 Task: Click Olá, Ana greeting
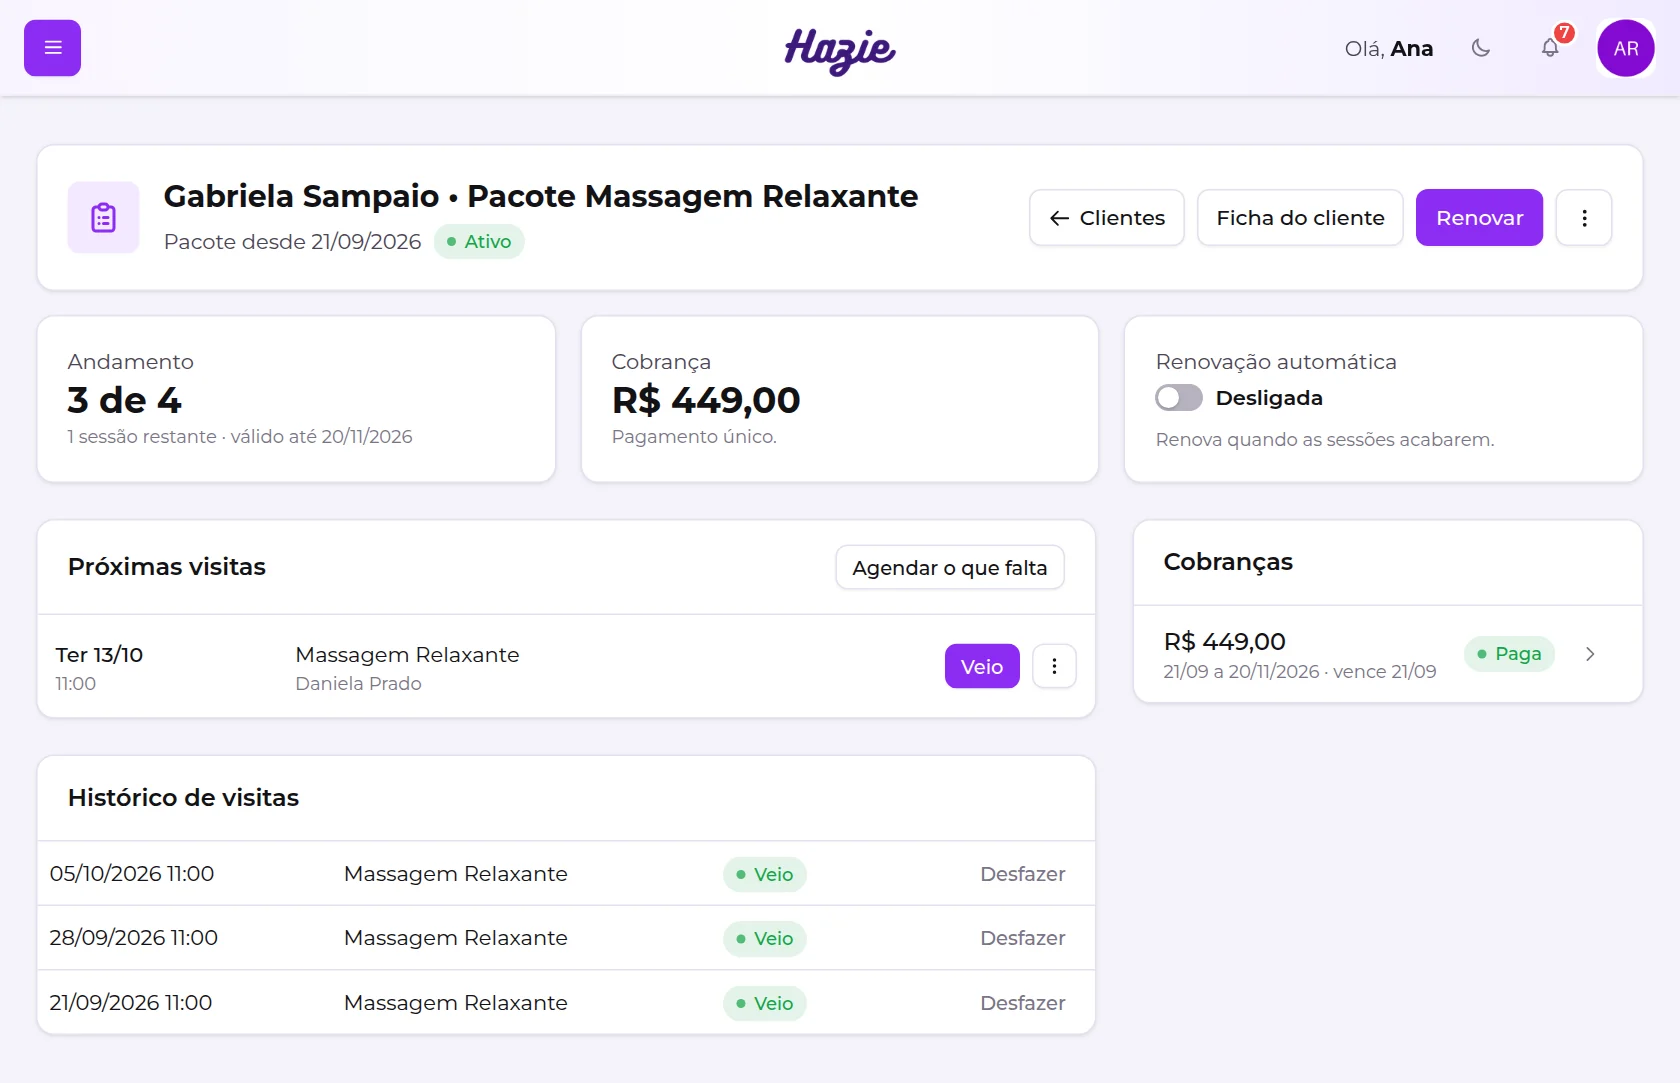[1389, 49]
